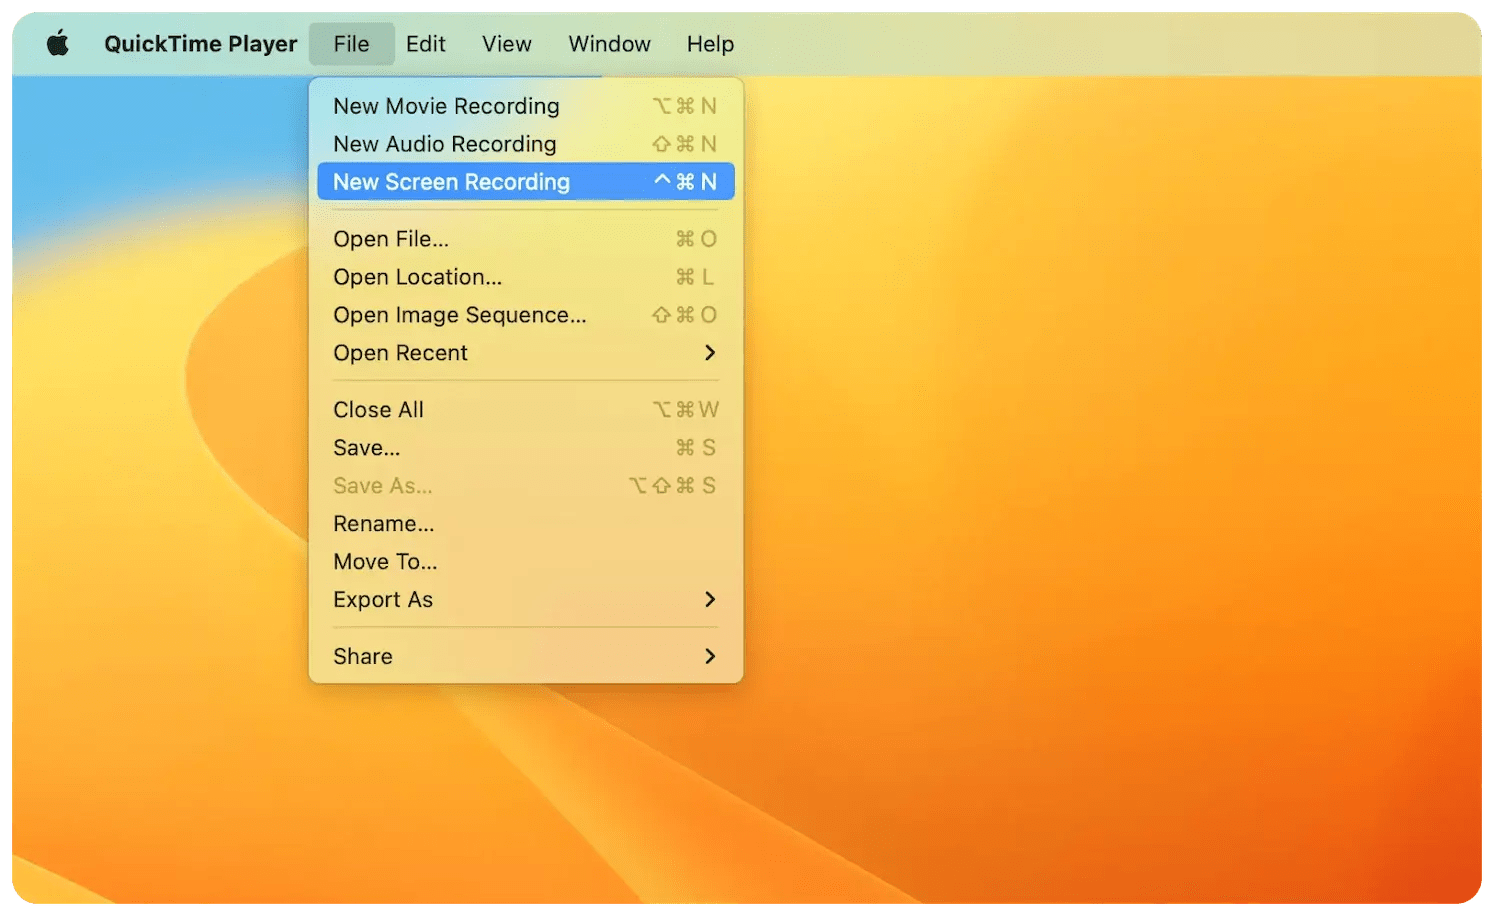Select Open Image Sequence option
Image resolution: width=1494 pixels, height=916 pixels.
460,315
